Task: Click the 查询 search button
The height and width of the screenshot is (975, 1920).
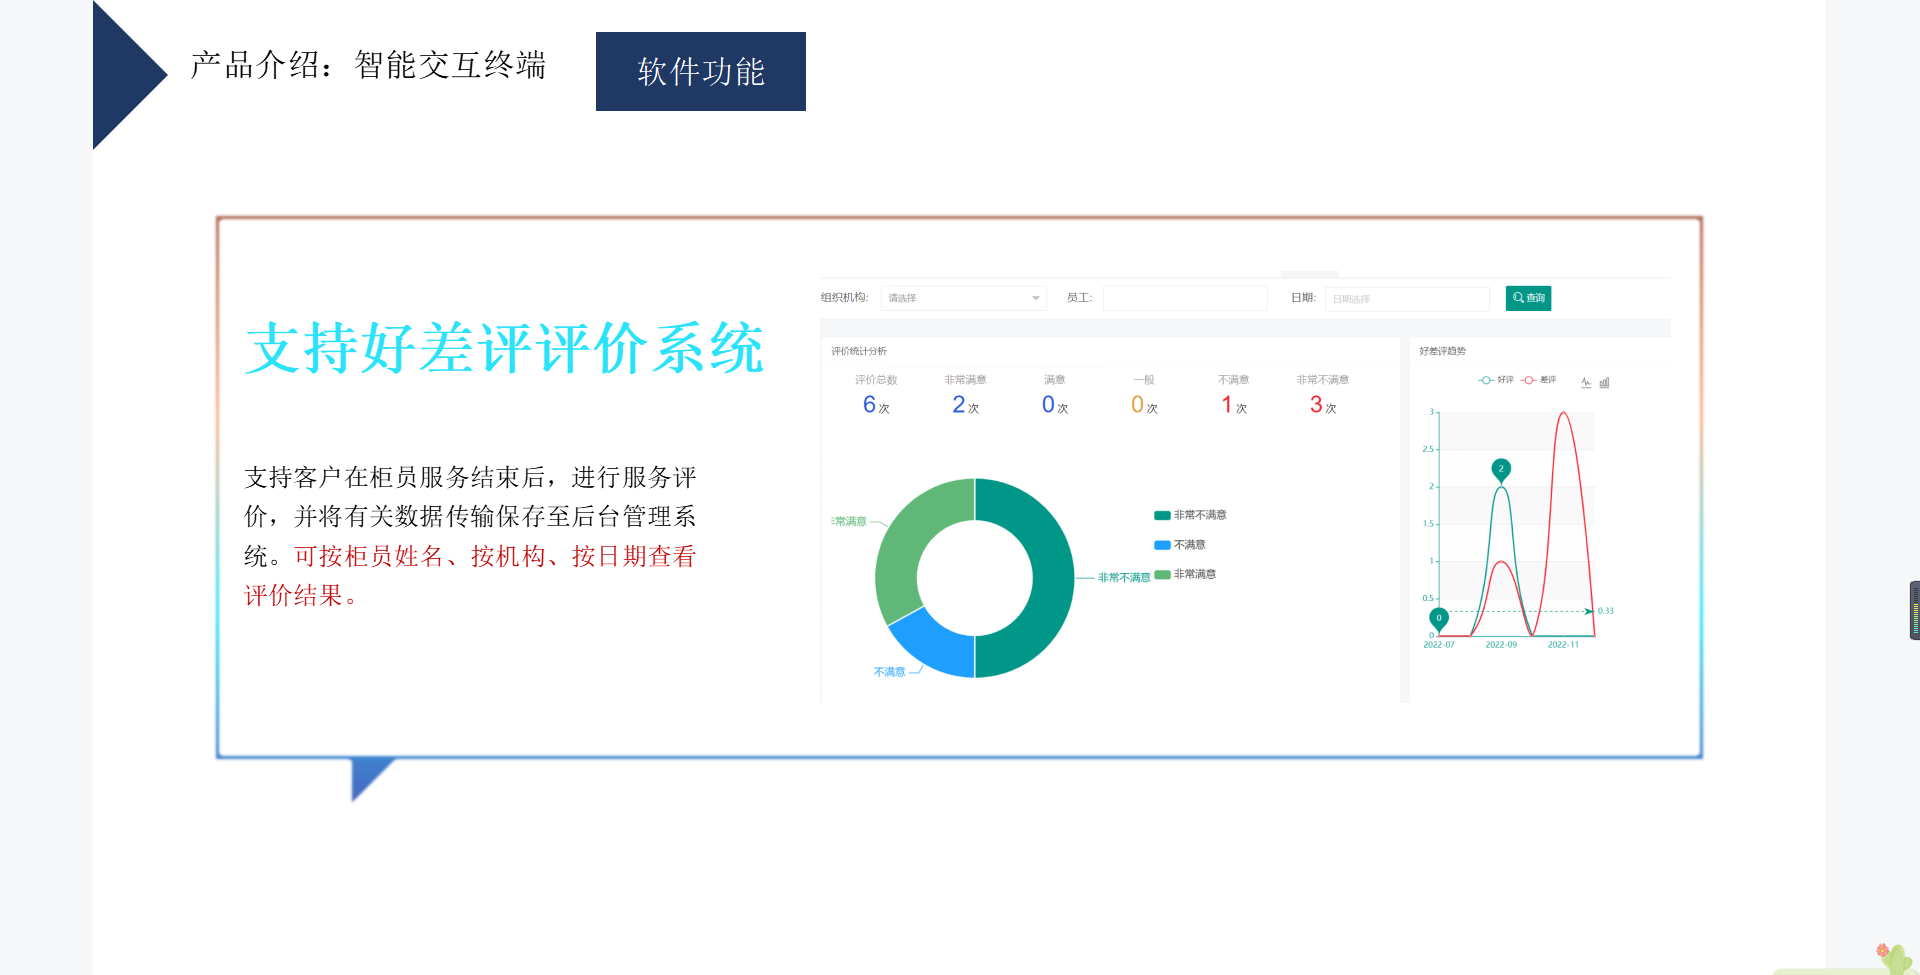Action: 1528,298
